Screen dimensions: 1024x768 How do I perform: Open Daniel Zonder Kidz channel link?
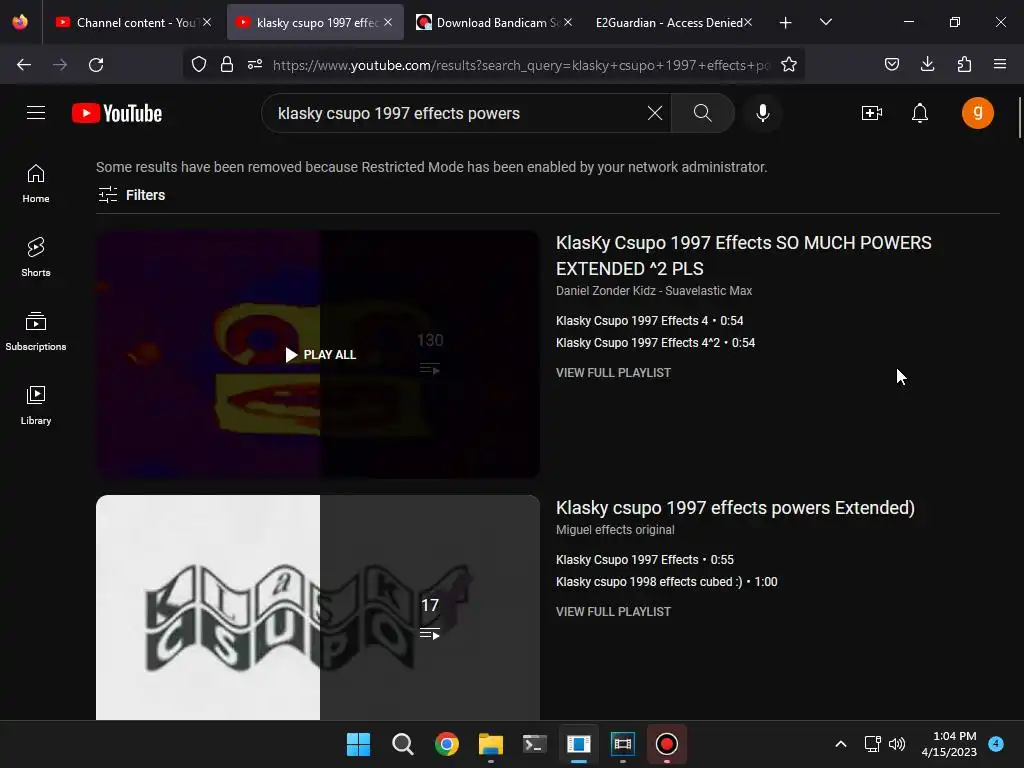654,291
